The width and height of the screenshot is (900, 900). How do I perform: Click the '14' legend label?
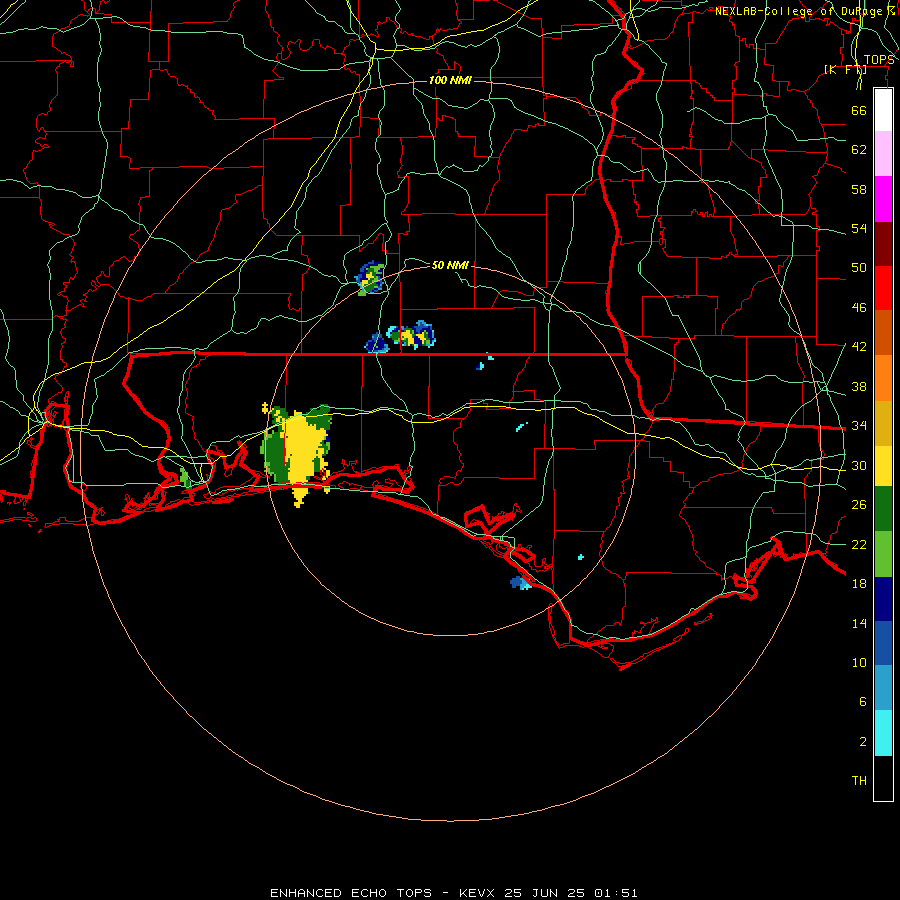pyautogui.click(x=859, y=623)
